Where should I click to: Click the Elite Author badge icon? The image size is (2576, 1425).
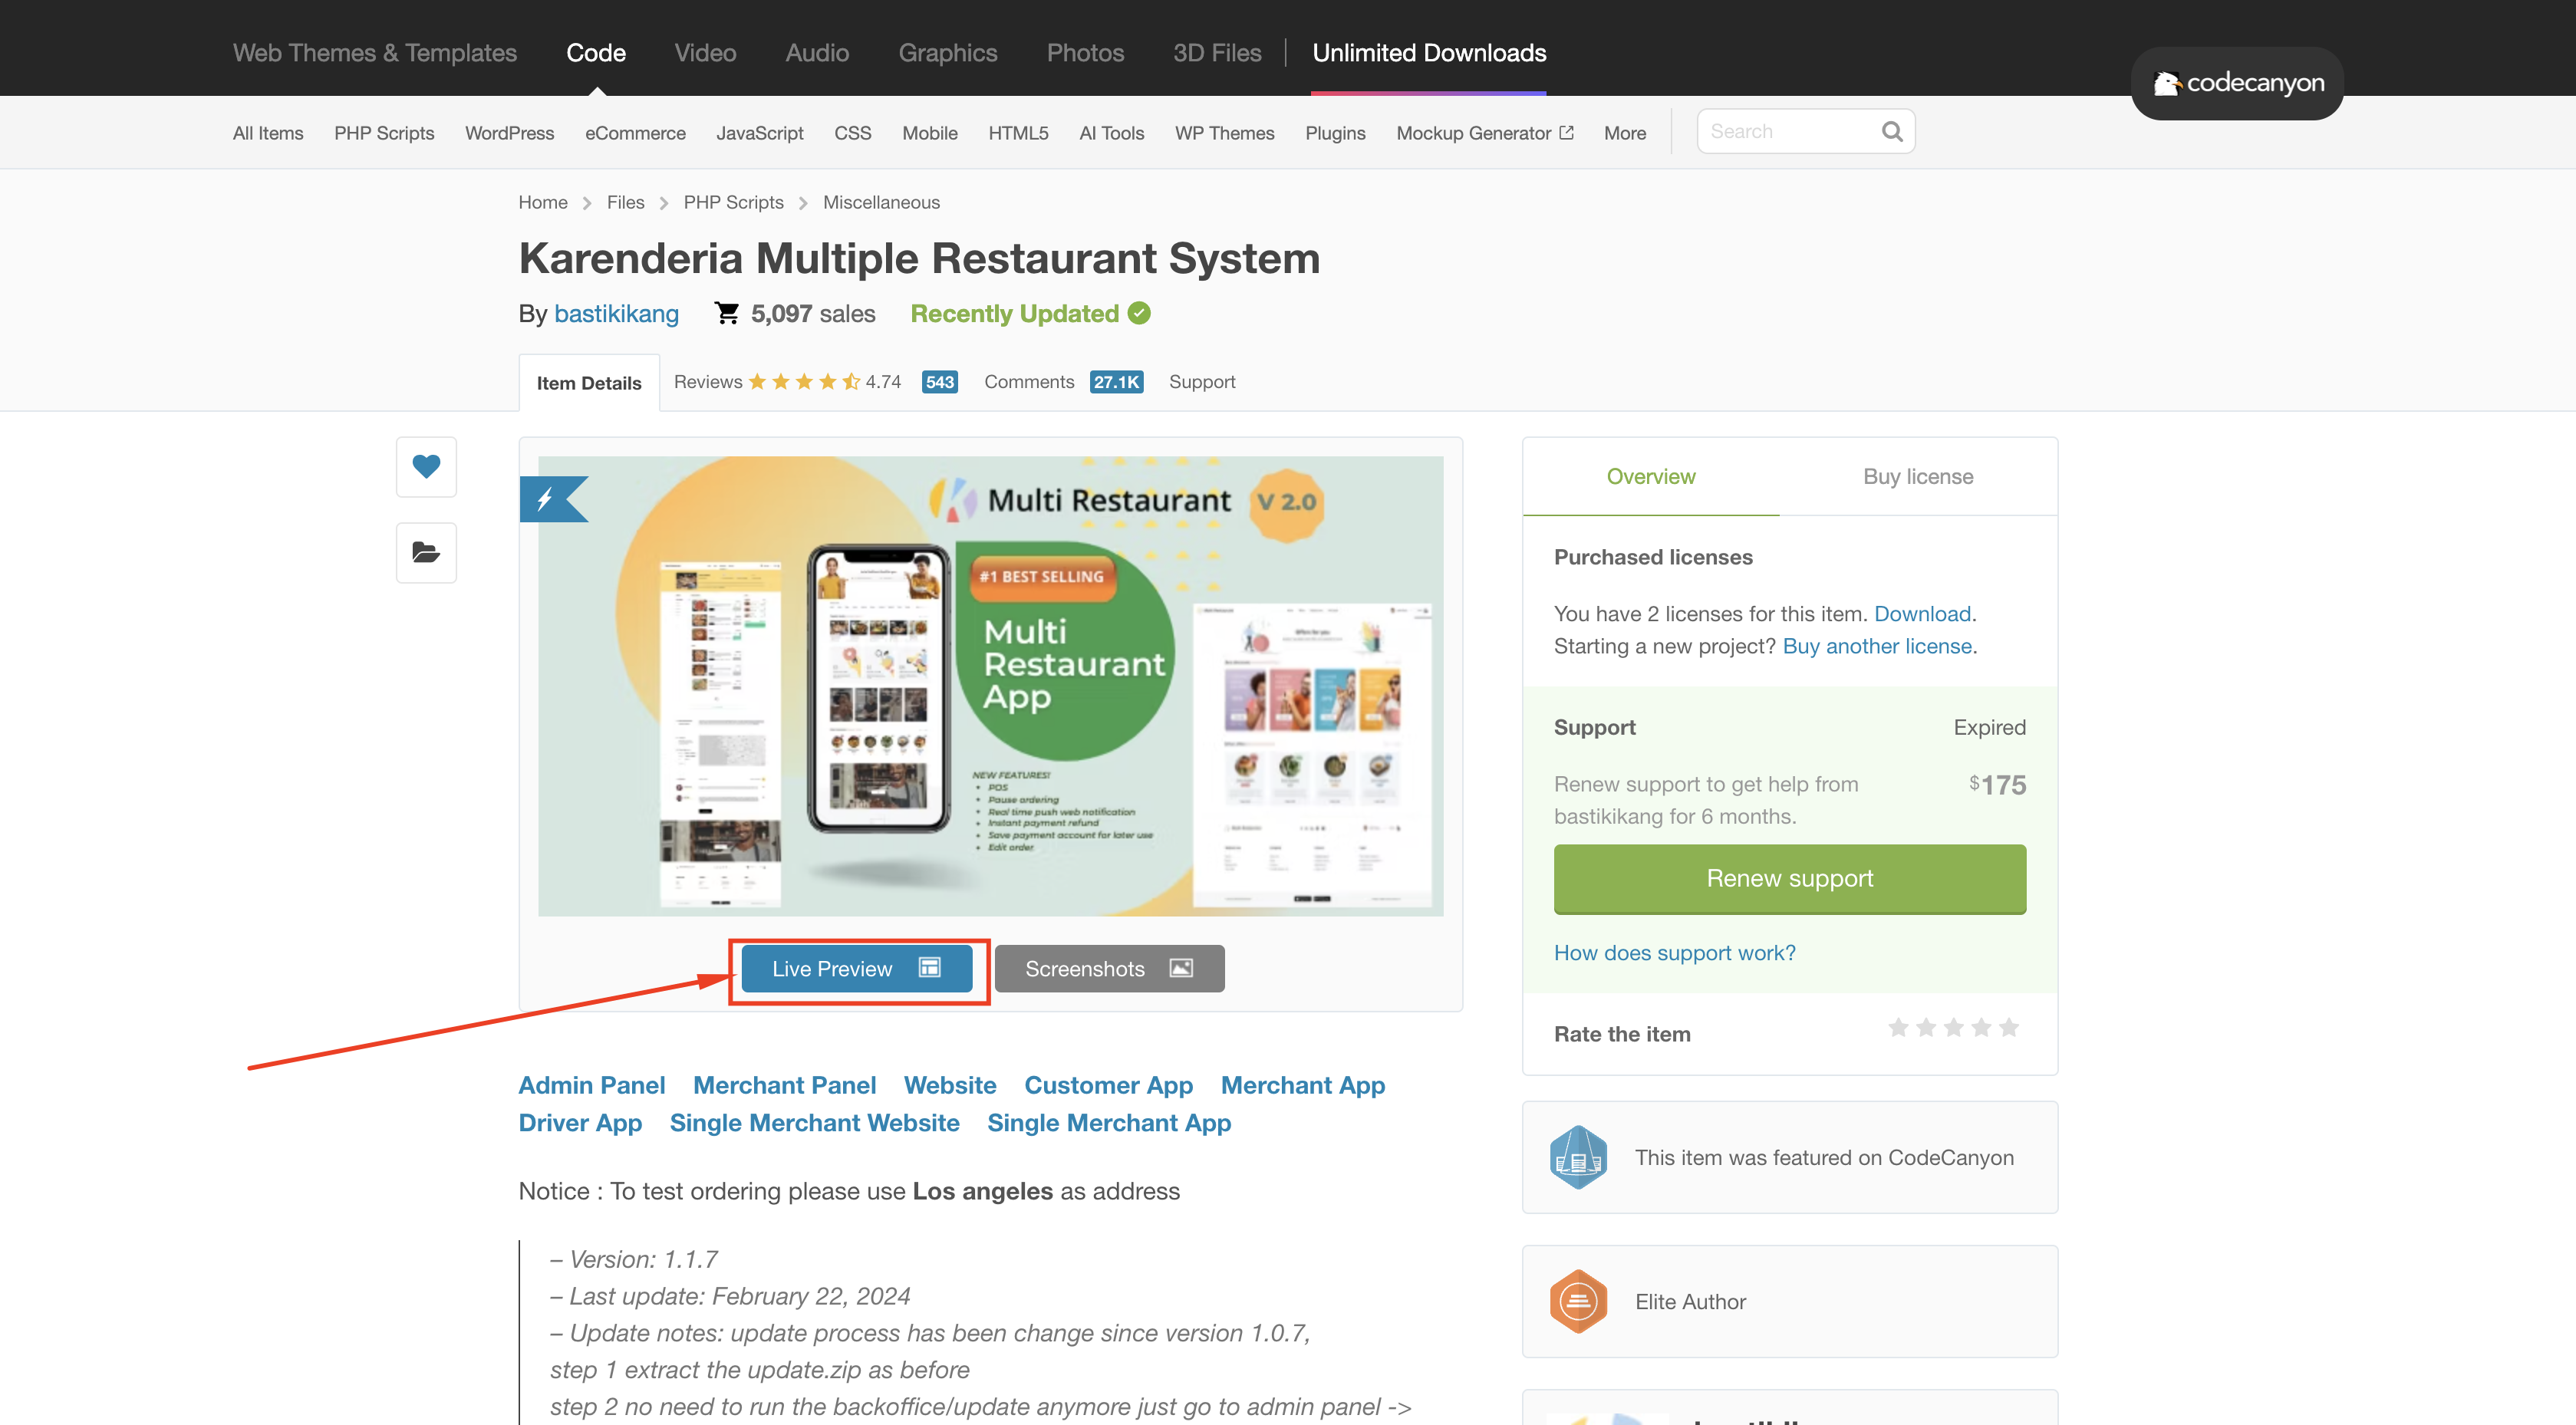[x=1578, y=1301]
